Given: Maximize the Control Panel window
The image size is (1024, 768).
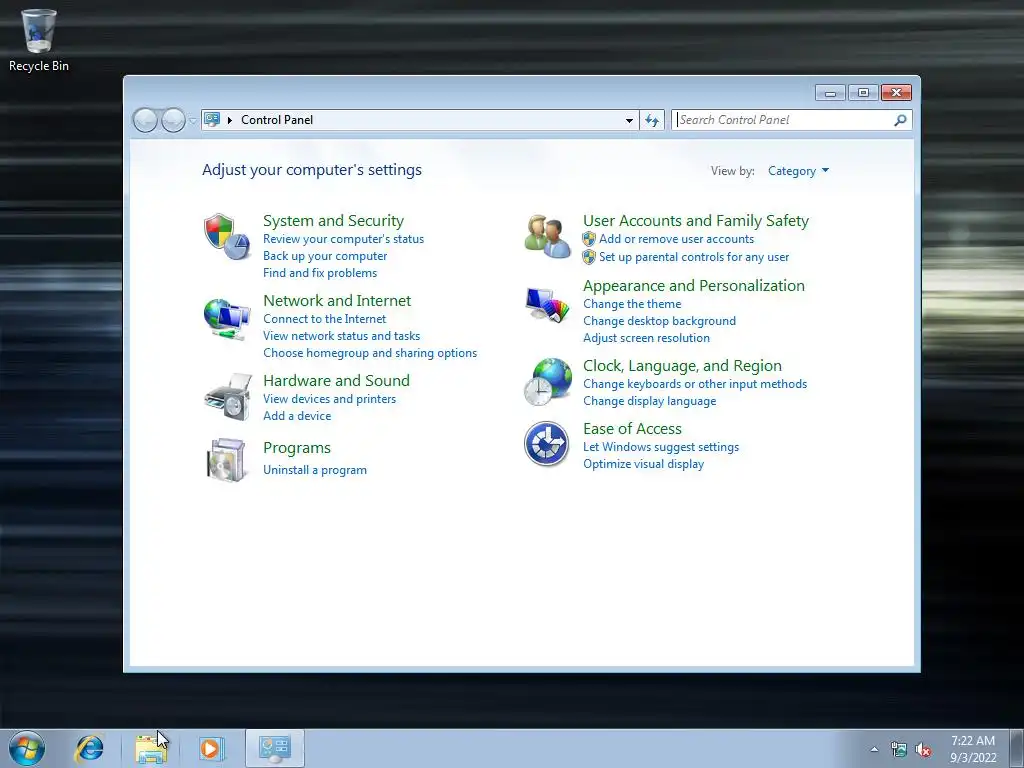Looking at the screenshot, I should (x=863, y=93).
